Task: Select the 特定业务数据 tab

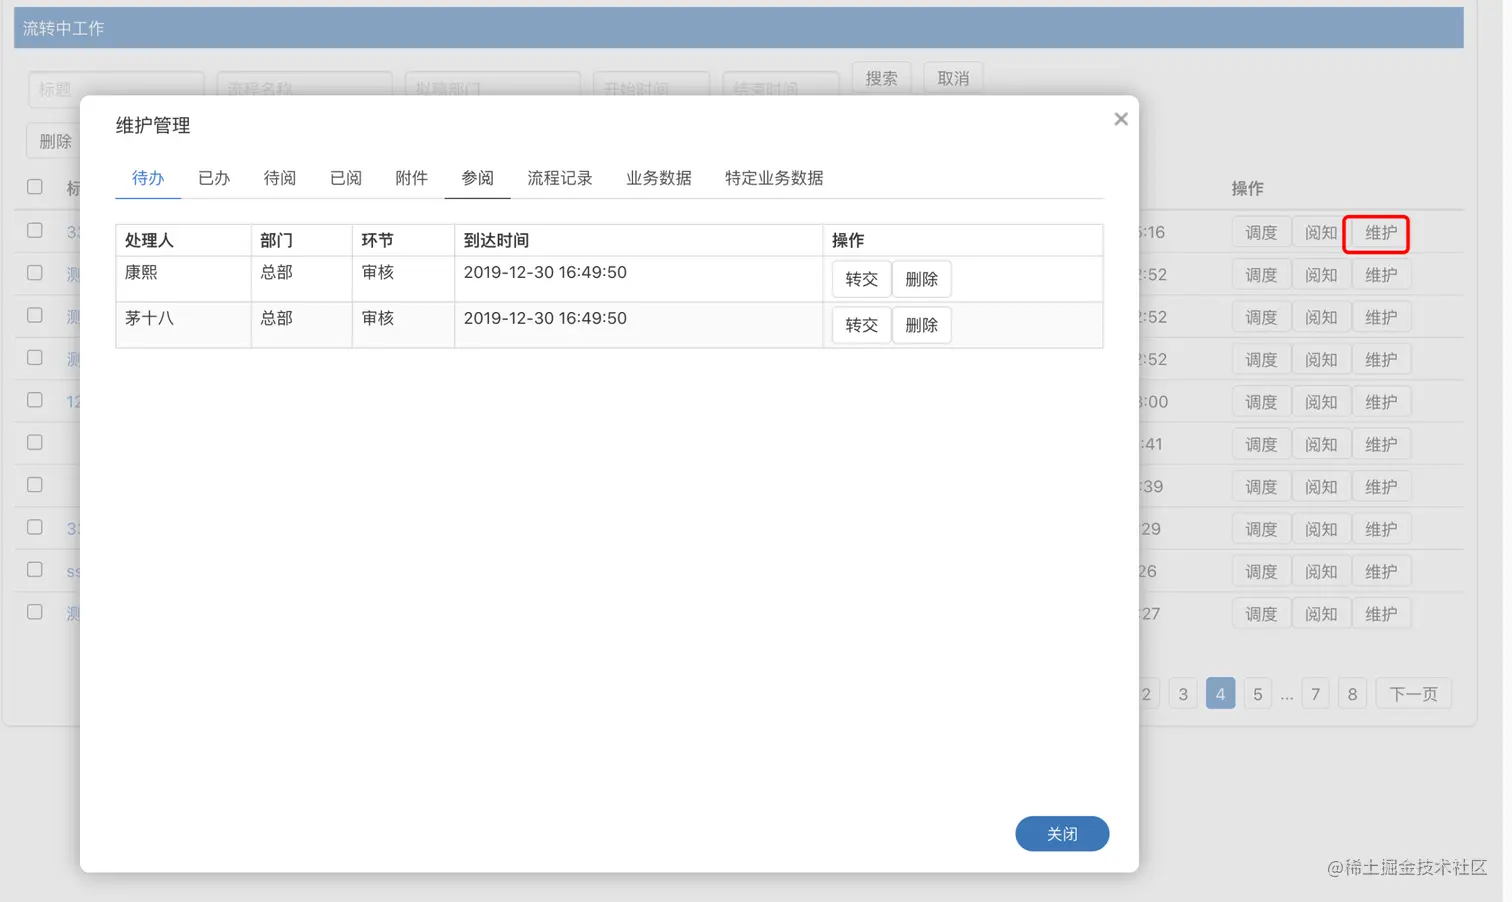Action: [x=774, y=178]
